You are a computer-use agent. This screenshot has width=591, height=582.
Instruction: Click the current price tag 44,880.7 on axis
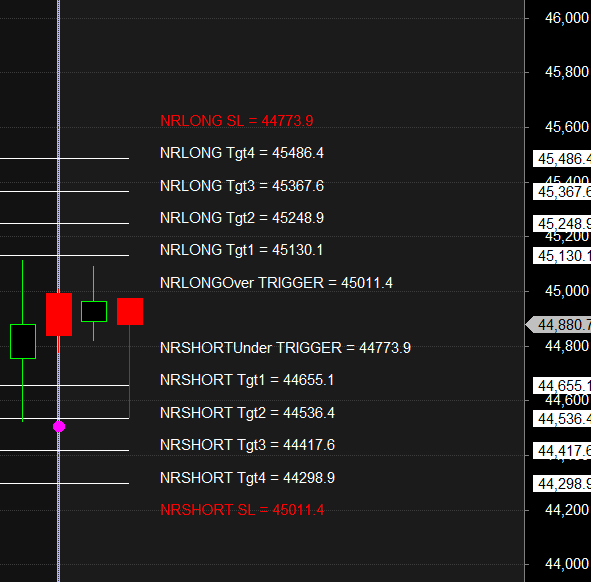point(559,325)
